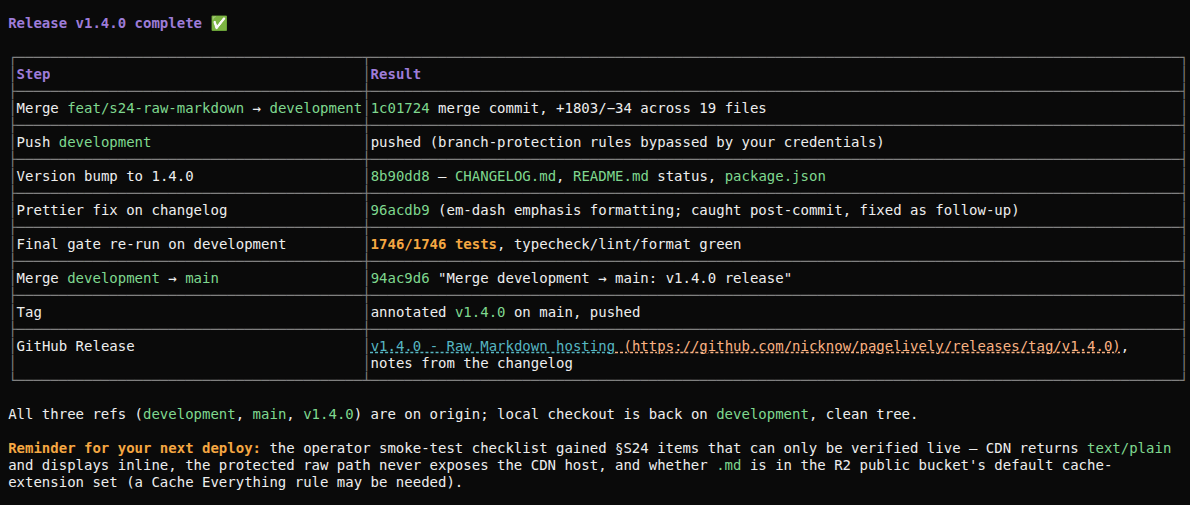
Task: Click the 'Step' column header
Action: (x=33, y=74)
